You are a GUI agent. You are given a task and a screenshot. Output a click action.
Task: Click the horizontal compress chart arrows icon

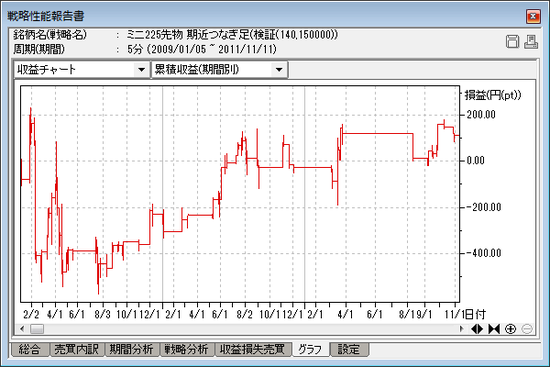coord(494,329)
